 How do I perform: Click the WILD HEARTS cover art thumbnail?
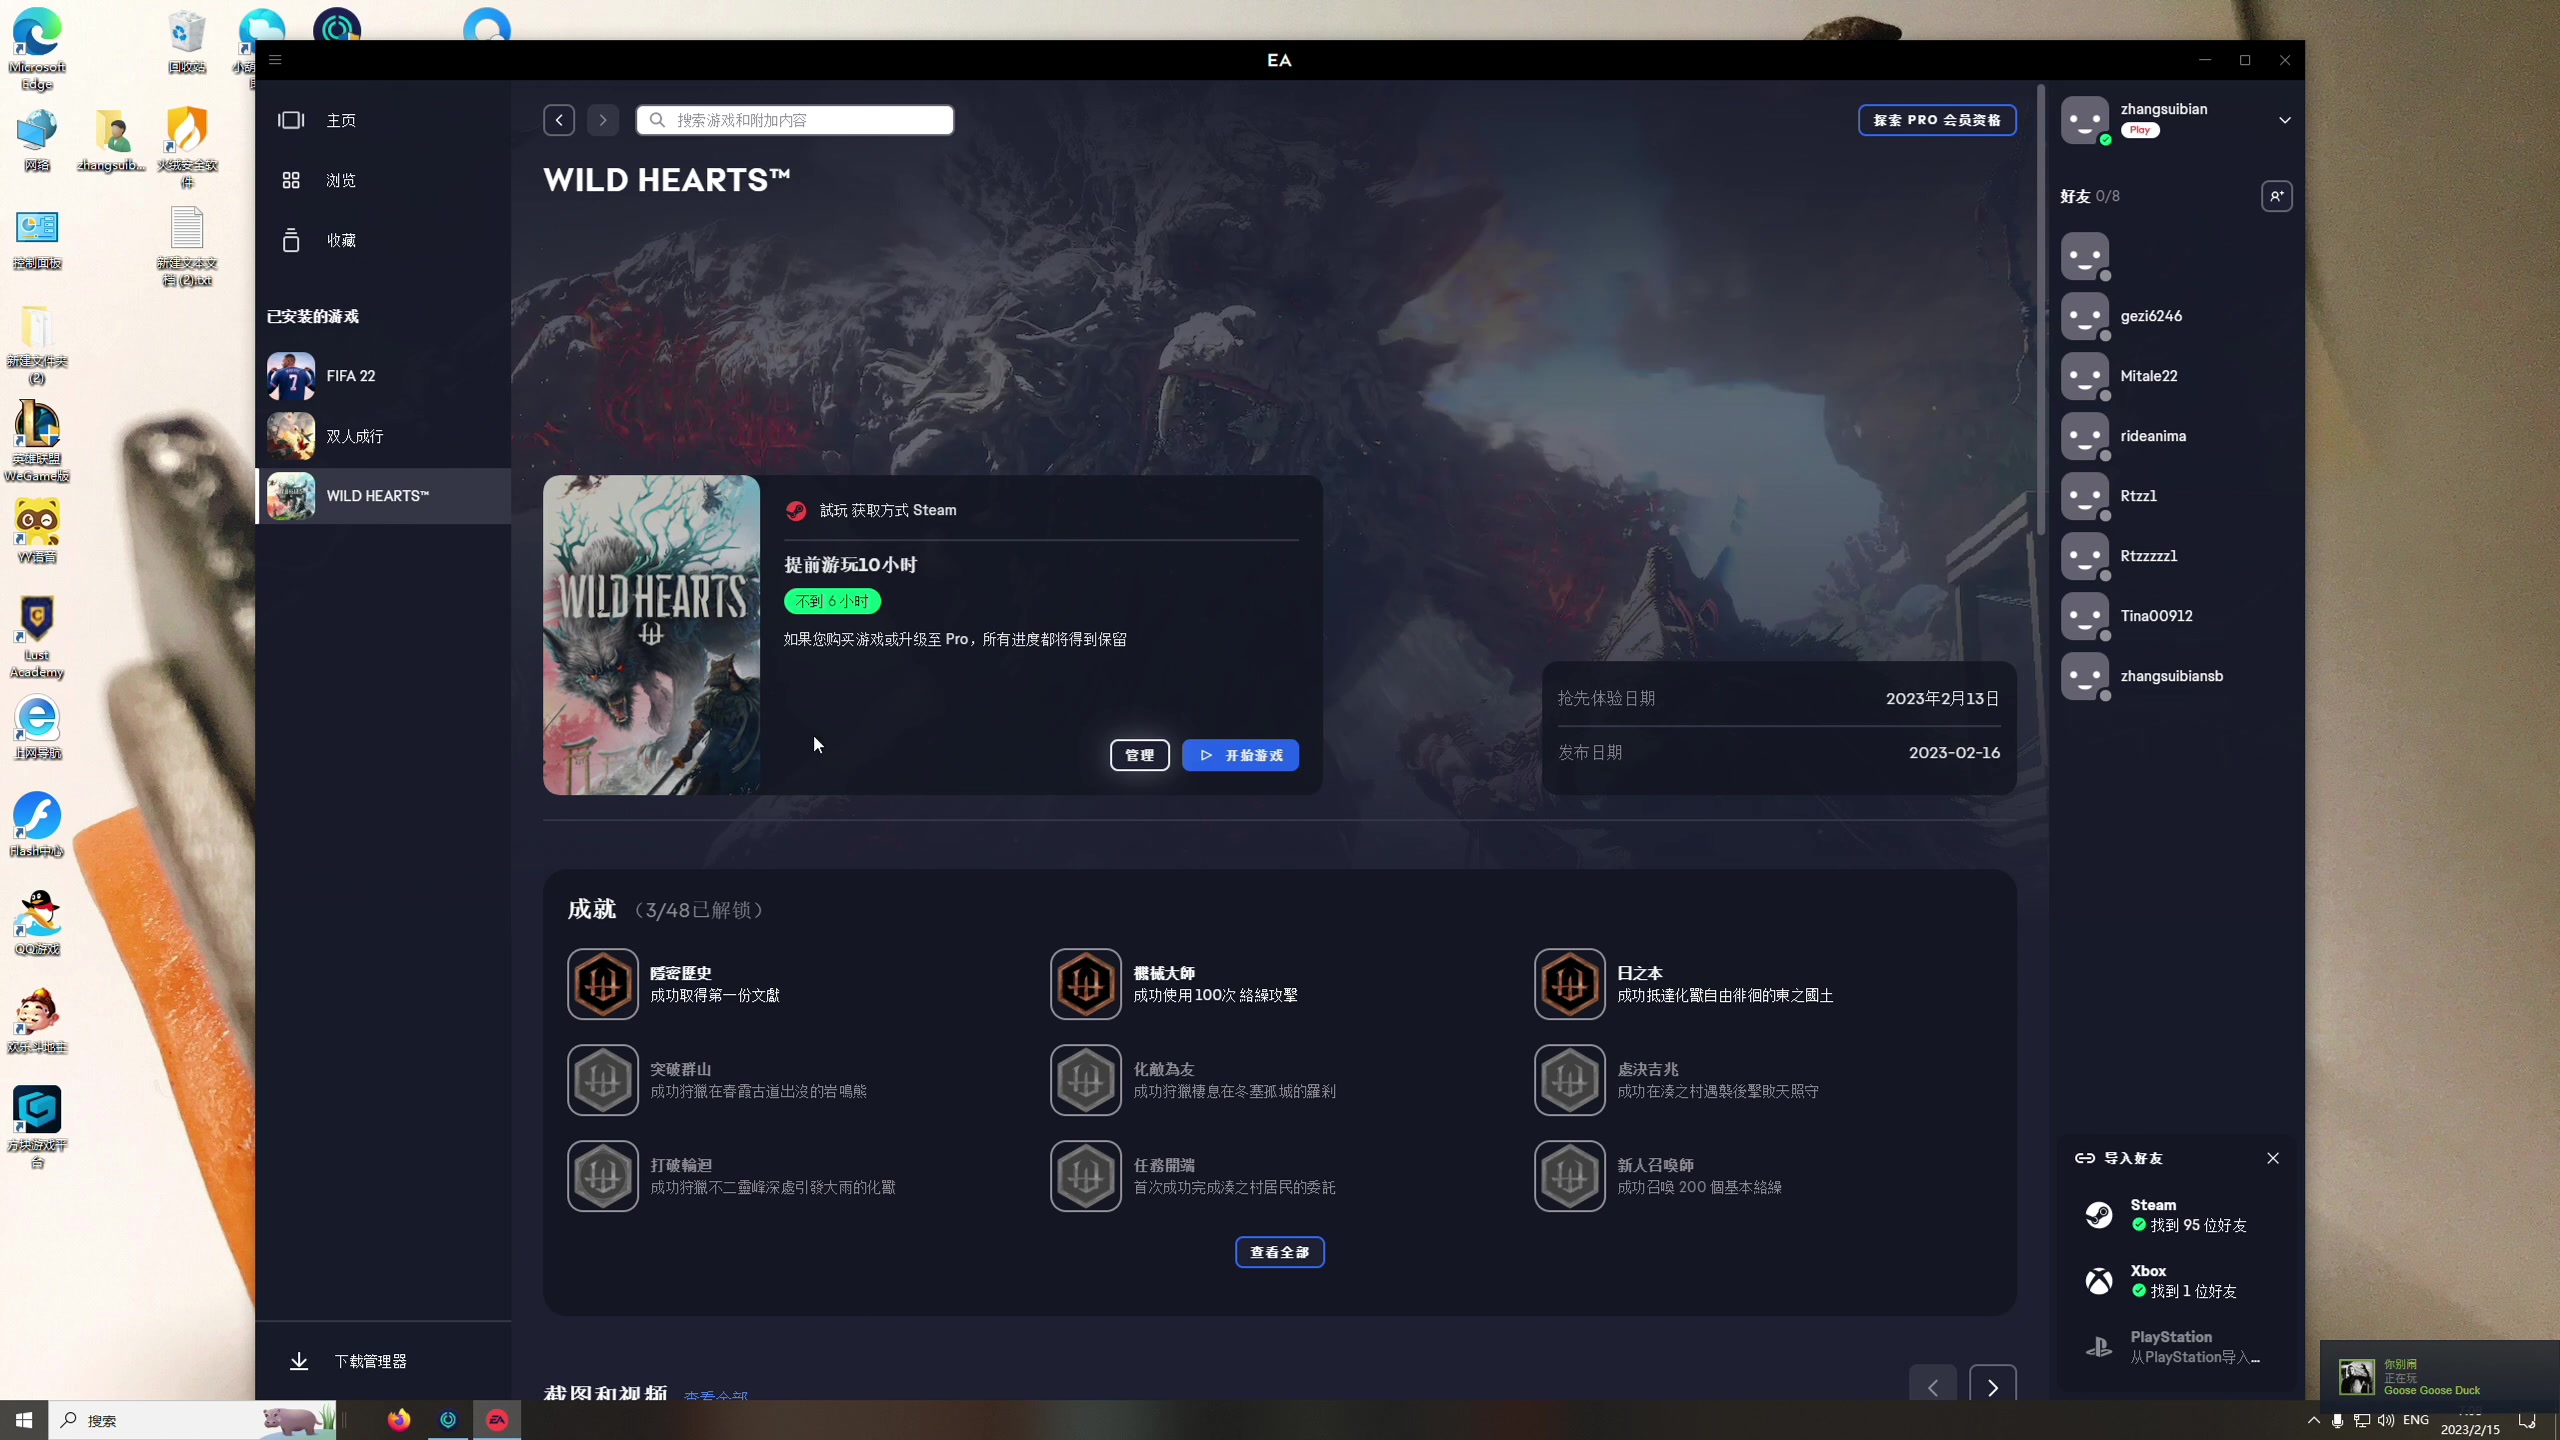(651, 635)
